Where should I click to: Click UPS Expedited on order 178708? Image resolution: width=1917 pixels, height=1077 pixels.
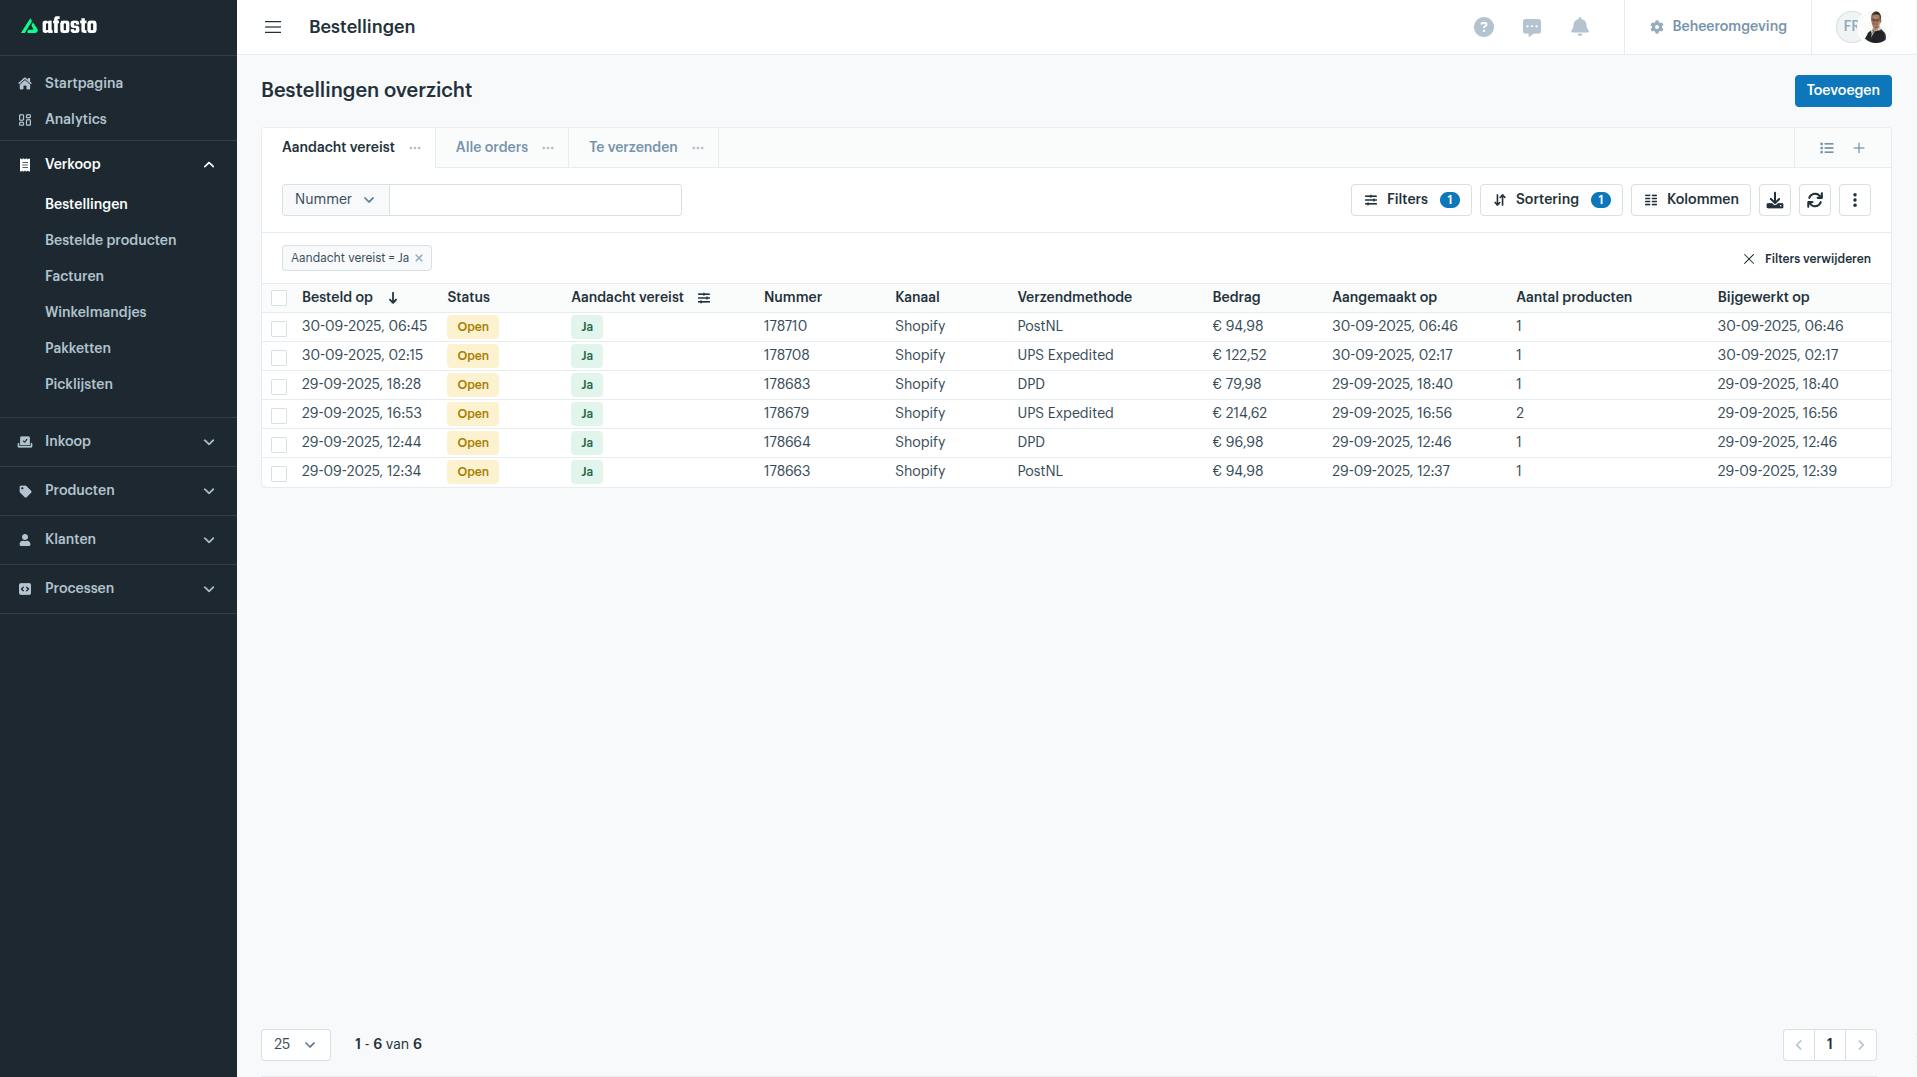click(1065, 356)
